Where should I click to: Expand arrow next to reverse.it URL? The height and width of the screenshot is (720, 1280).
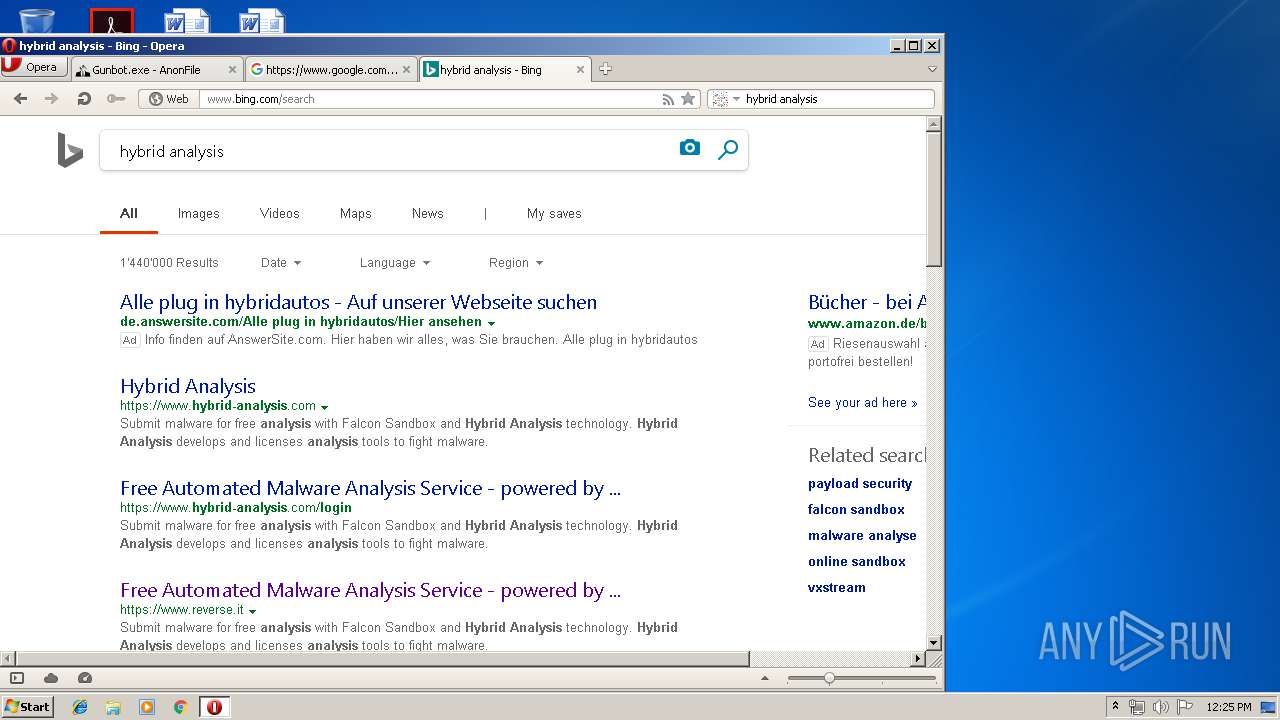pos(253,611)
